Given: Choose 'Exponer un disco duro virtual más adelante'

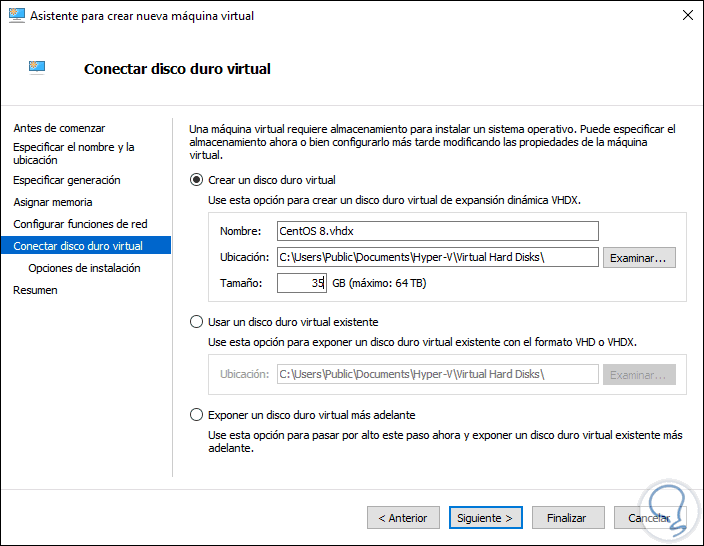Looking at the screenshot, I should (x=196, y=415).
